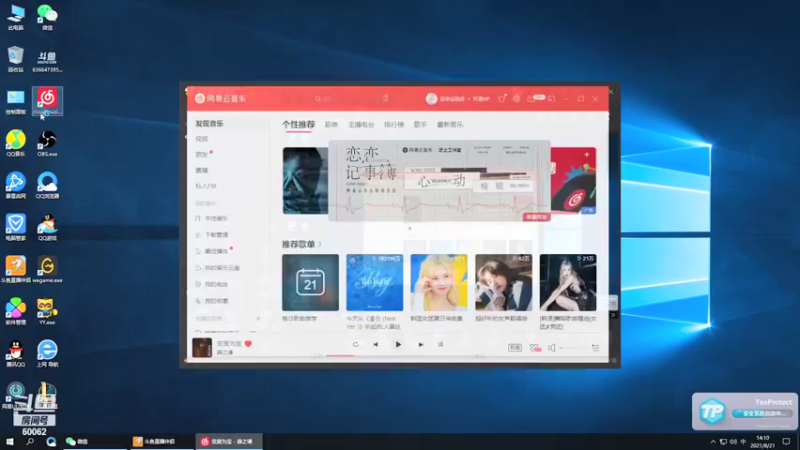Play the current song

(x=398, y=344)
